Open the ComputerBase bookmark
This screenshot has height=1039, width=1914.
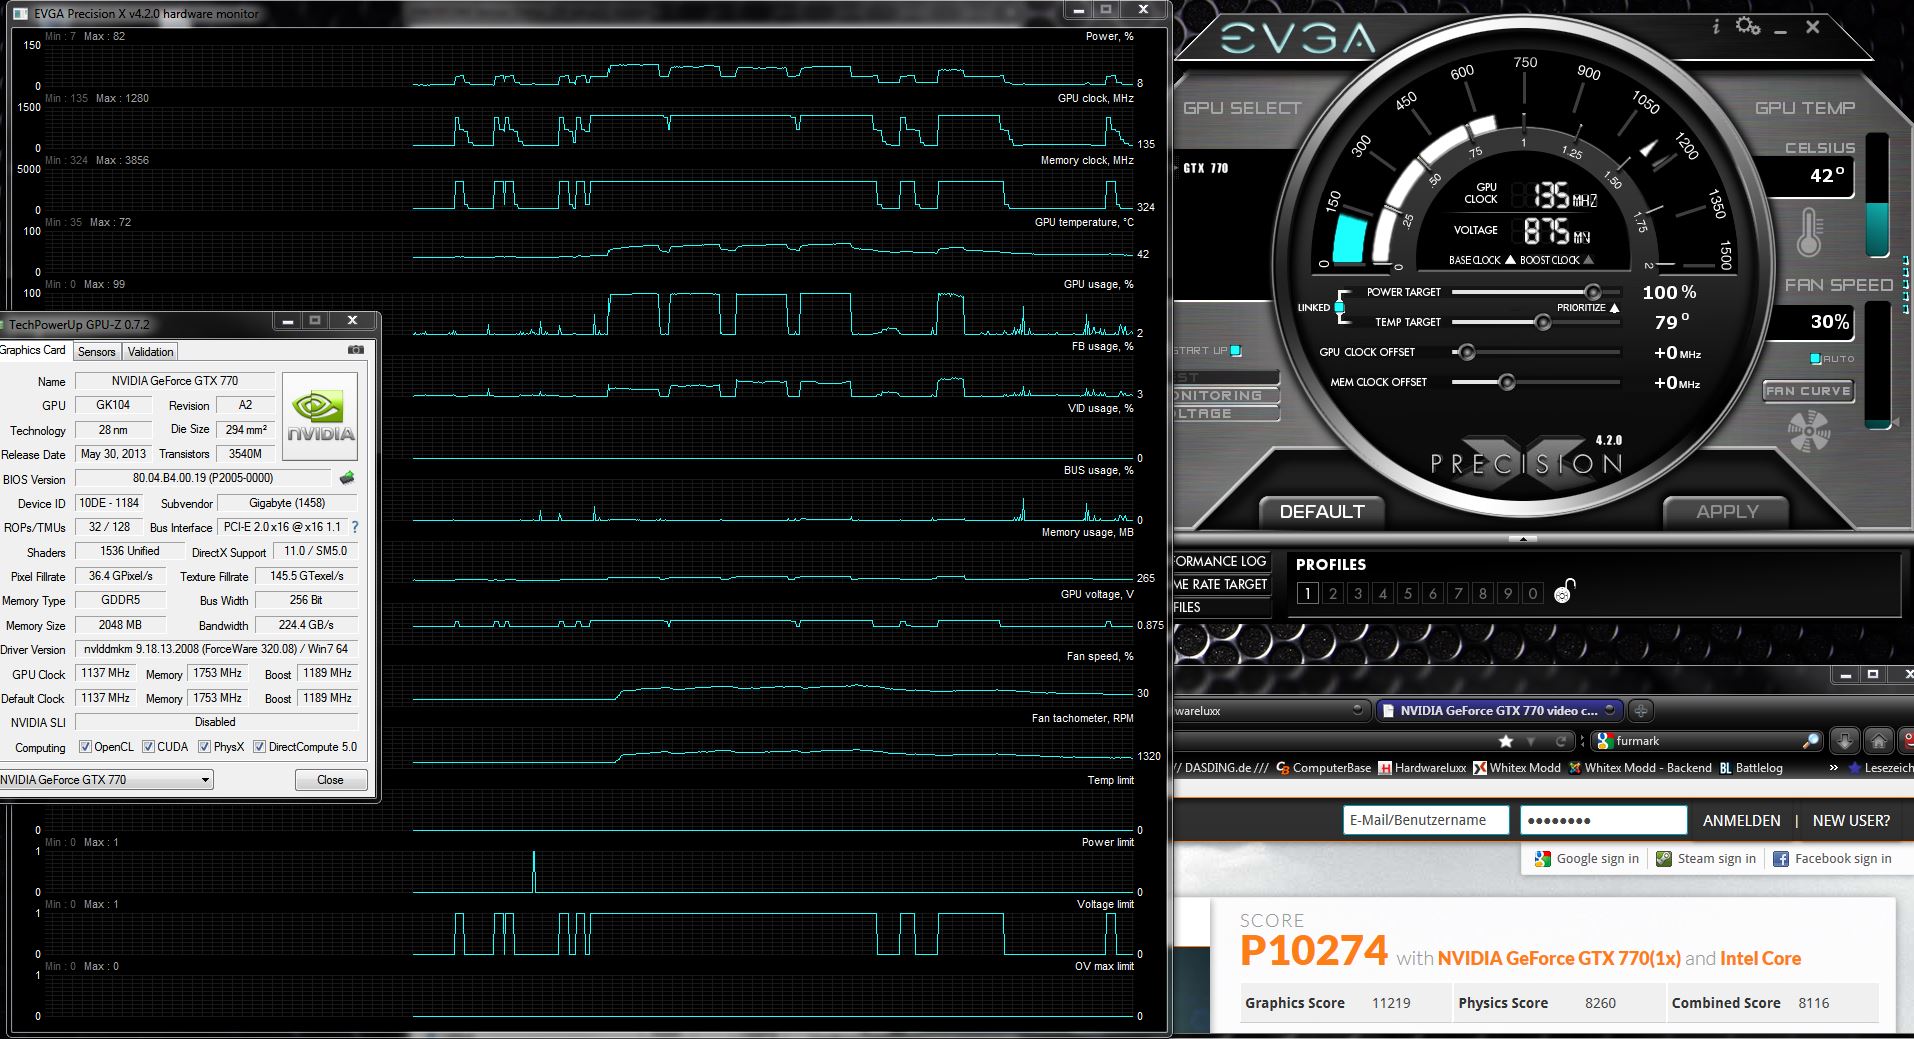1323,768
